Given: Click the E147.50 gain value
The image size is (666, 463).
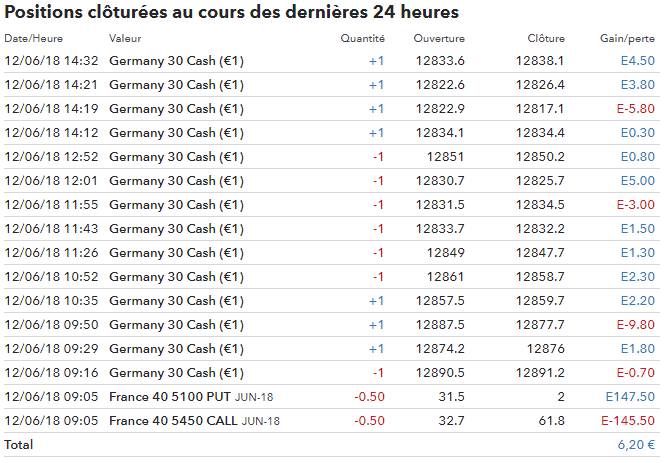Looking at the screenshot, I should pos(630,397).
